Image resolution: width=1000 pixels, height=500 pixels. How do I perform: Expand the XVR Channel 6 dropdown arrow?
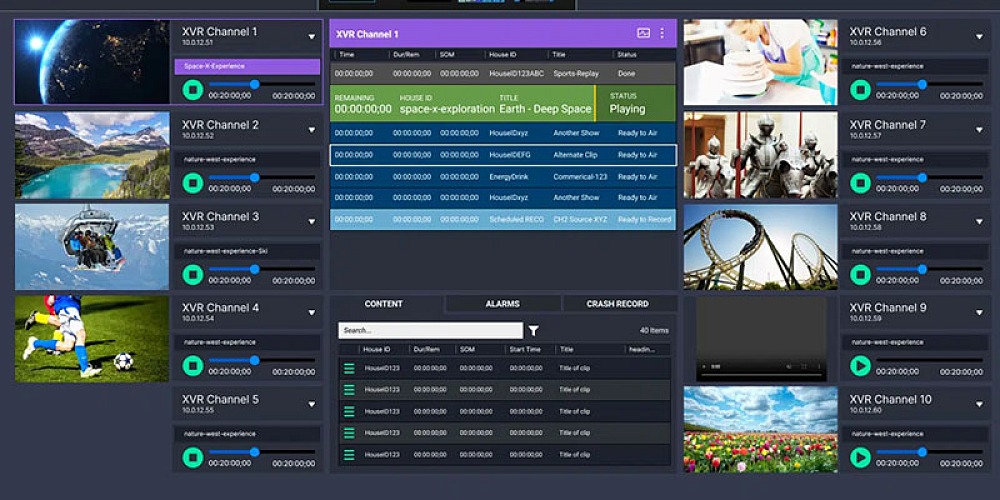pos(979,37)
